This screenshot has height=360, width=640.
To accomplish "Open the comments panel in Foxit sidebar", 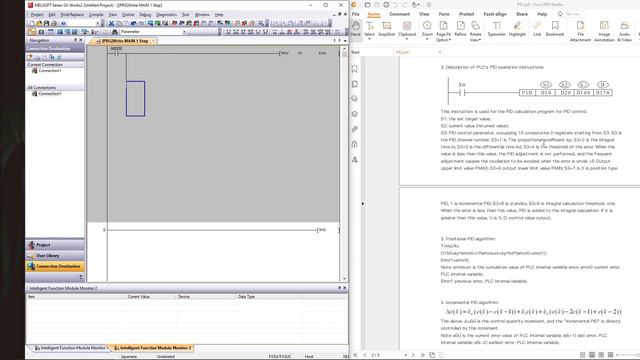I will pos(355,99).
